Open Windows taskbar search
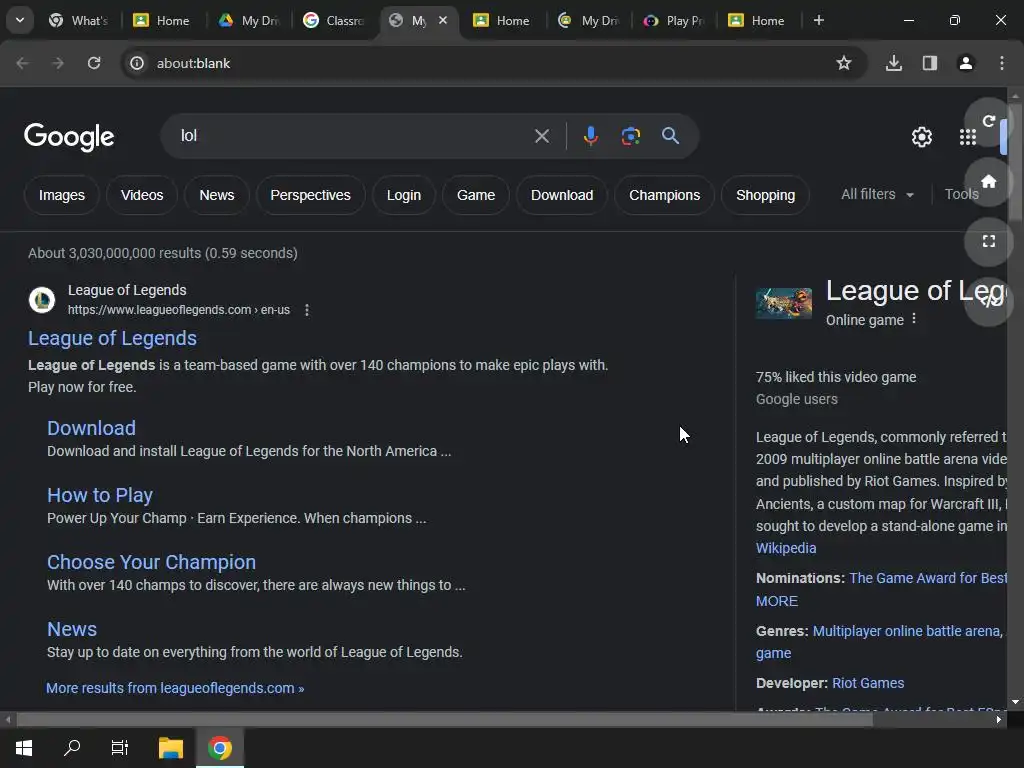 point(72,748)
